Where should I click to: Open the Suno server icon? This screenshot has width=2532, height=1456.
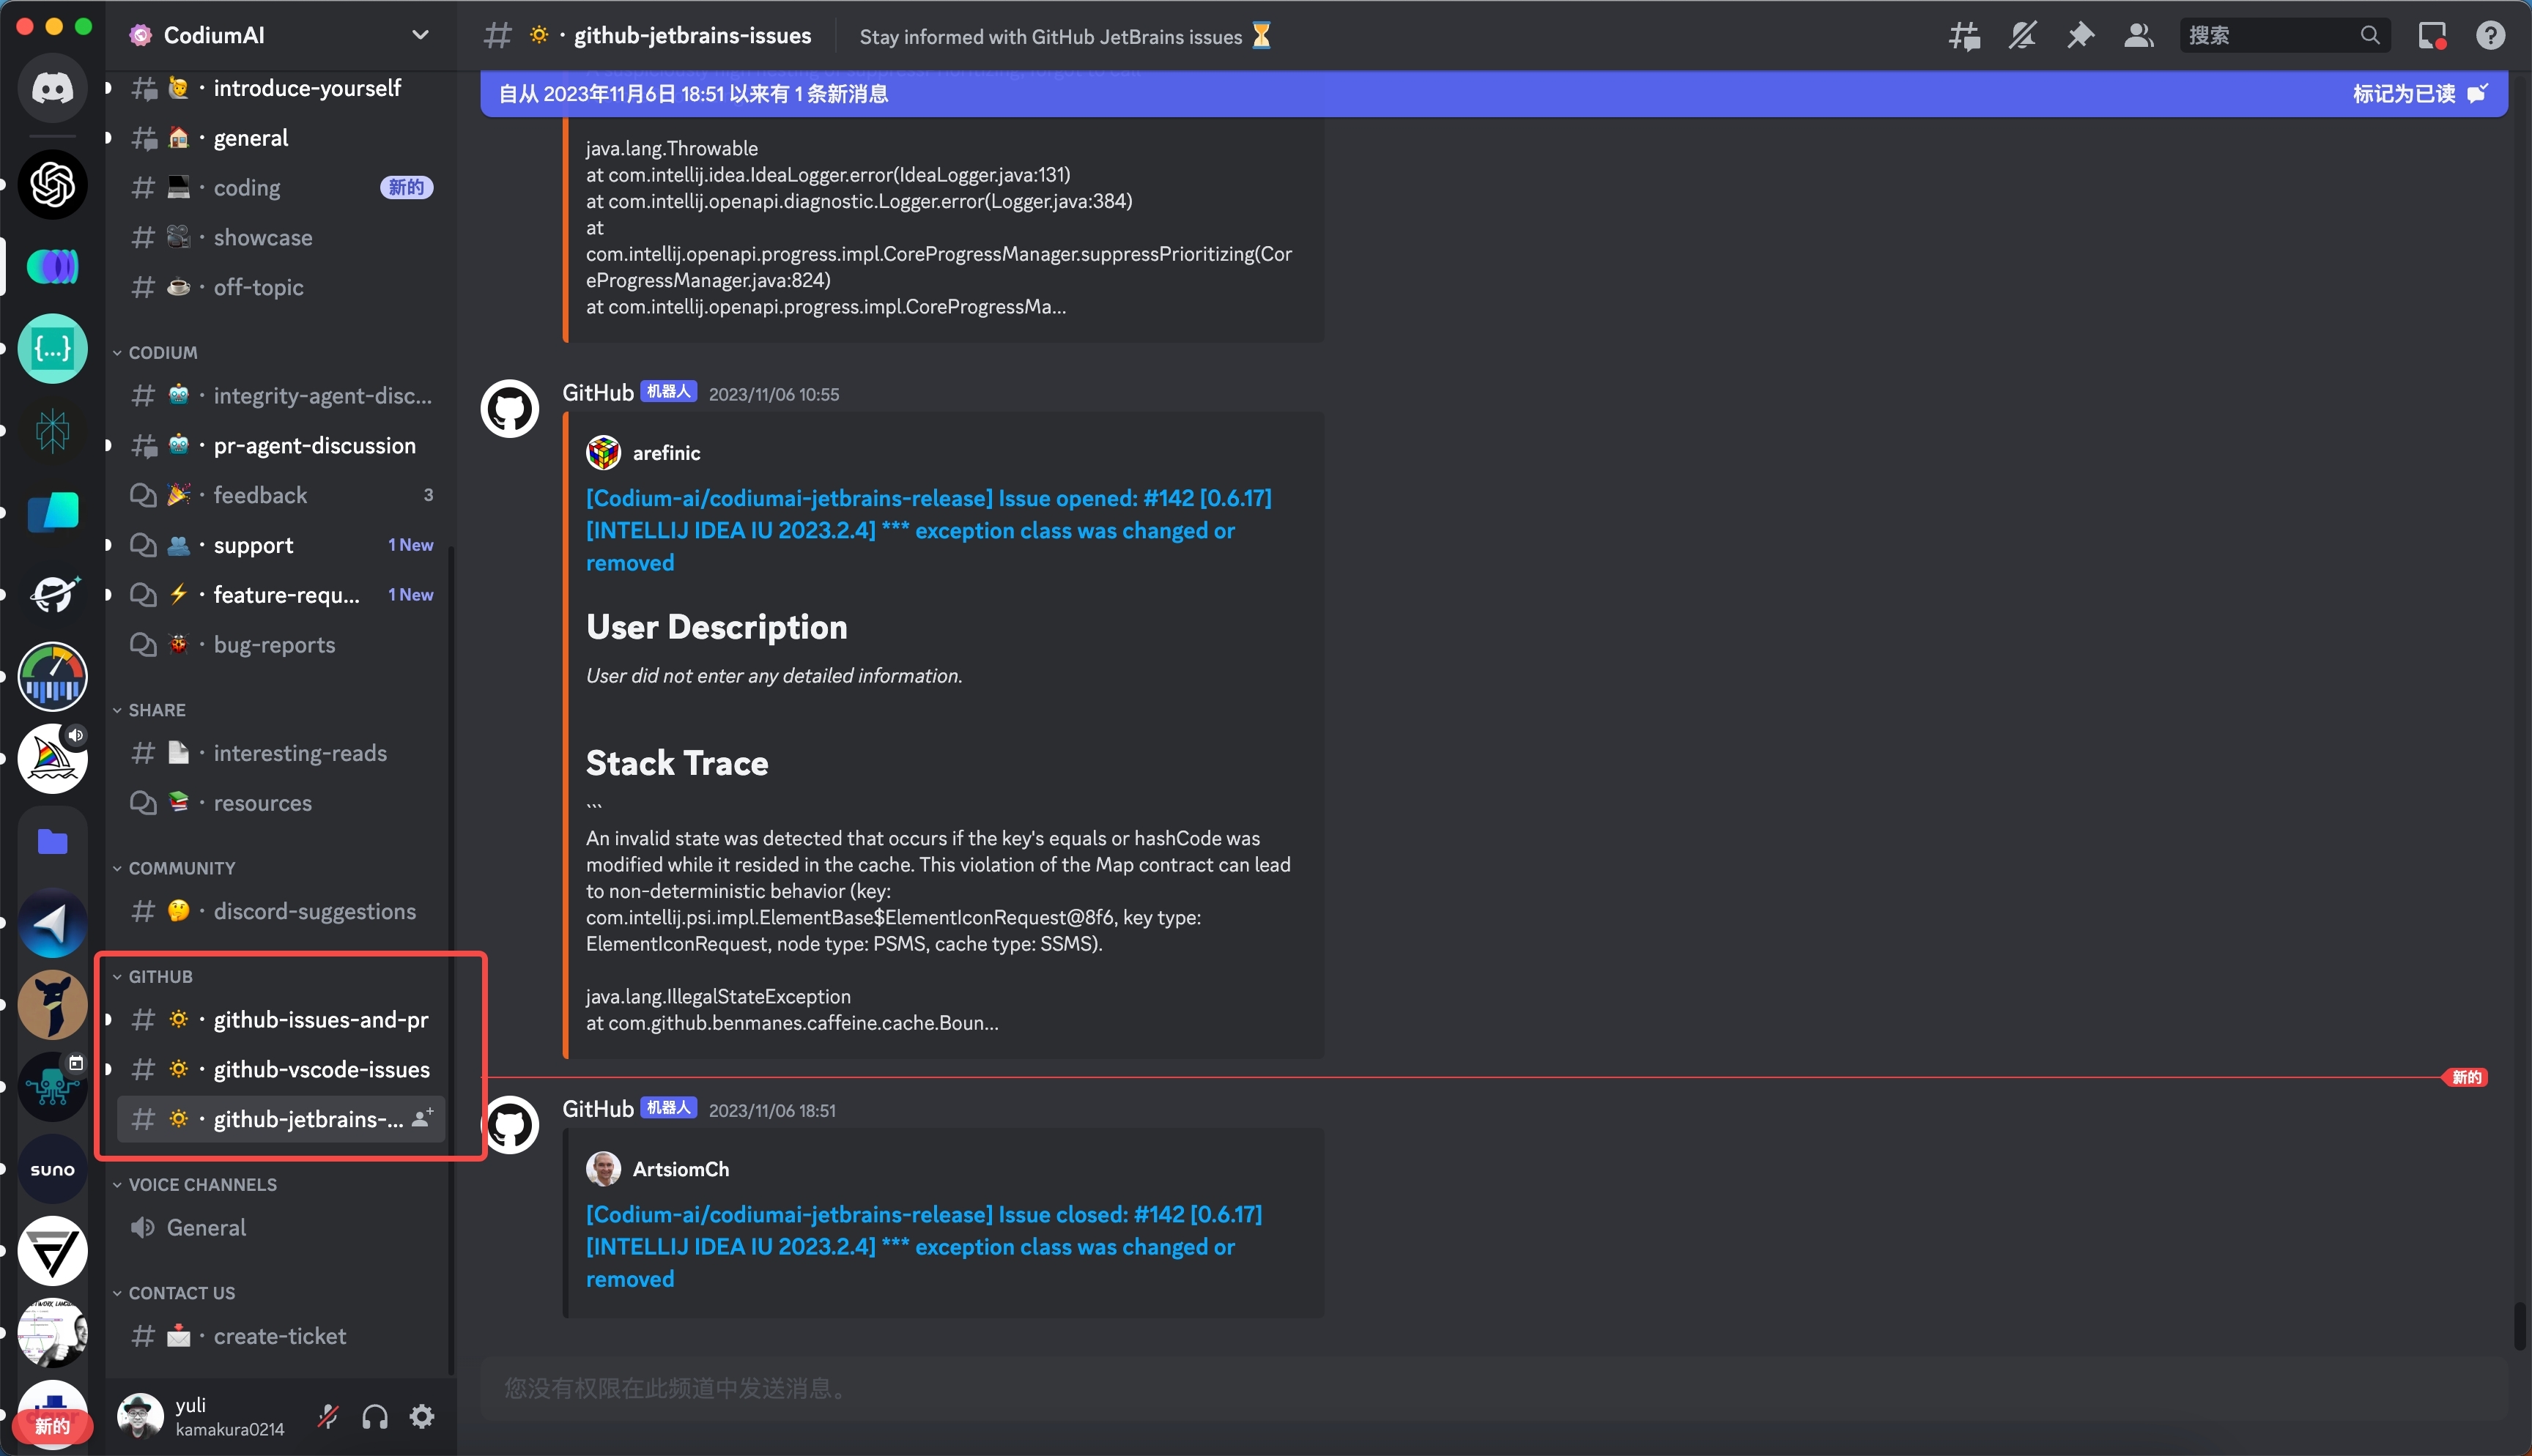point(52,1168)
